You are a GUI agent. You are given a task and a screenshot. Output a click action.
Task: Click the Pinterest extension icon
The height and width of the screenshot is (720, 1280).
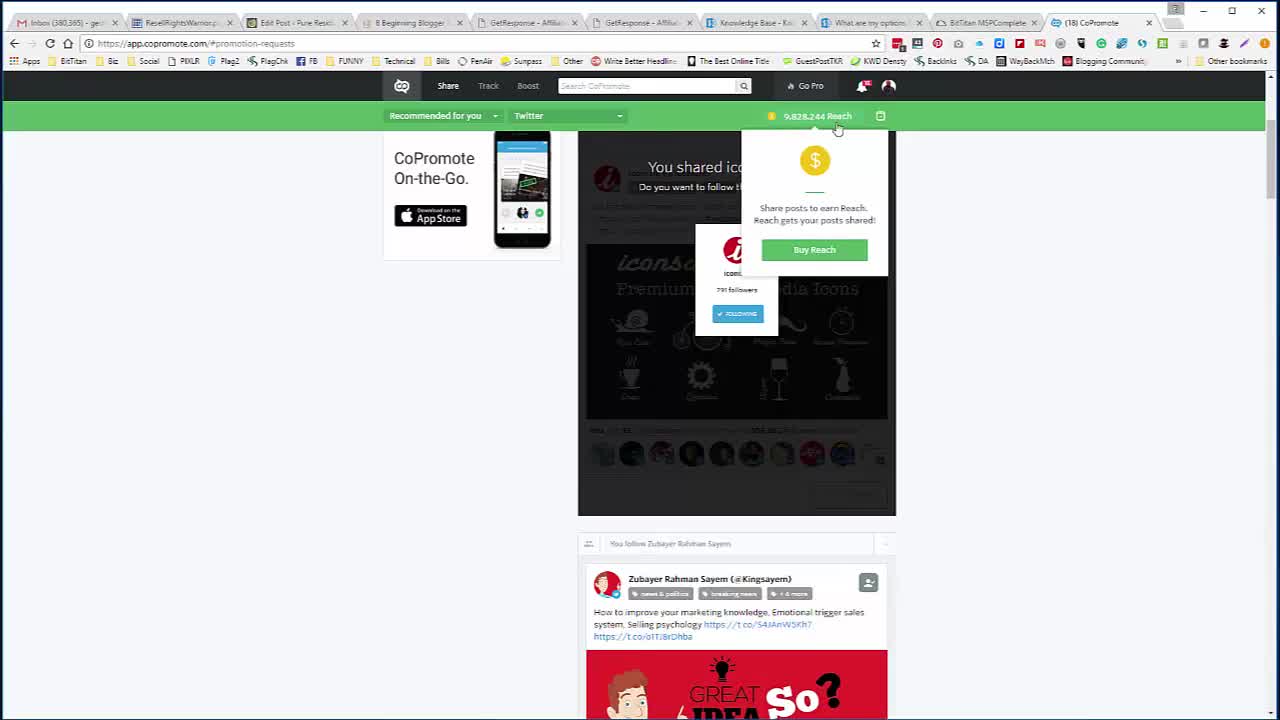(937, 43)
